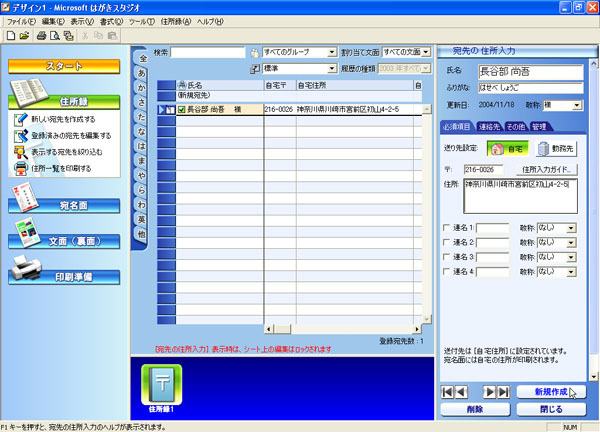Enable the 連名 4 checkbox
This screenshot has height=432, width=600.
pyautogui.click(x=446, y=271)
